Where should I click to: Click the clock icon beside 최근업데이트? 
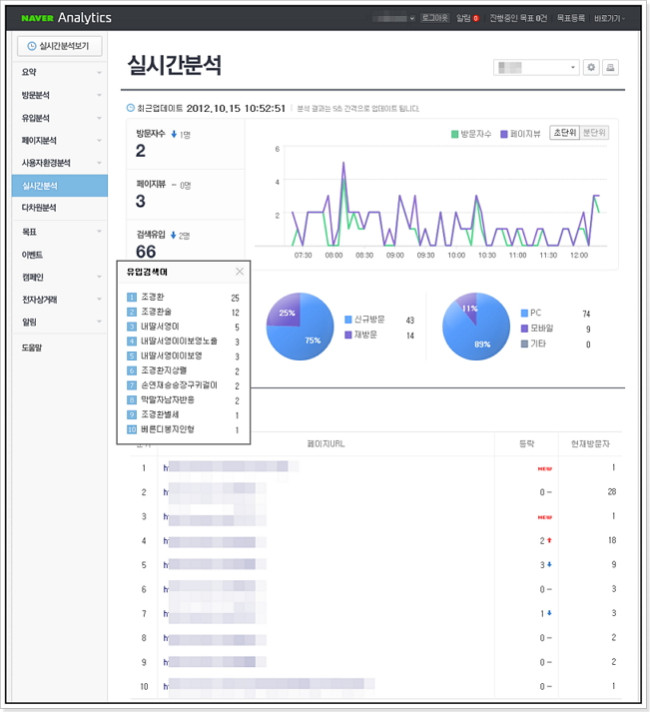click(x=130, y=108)
